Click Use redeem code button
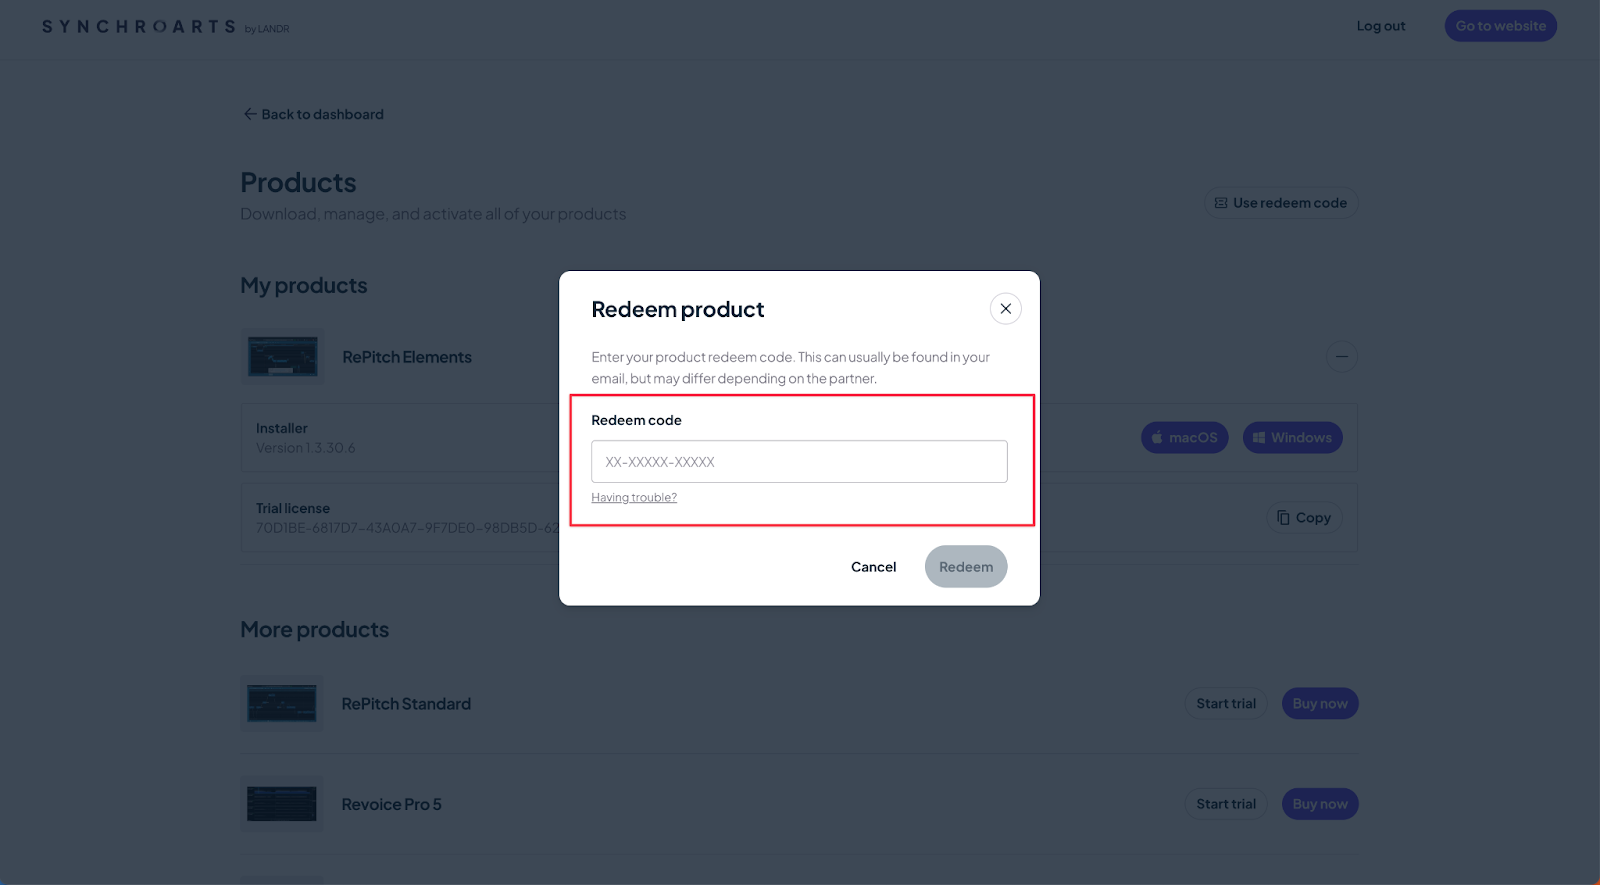Image resolution: width=1600 pixels, height=885 pixels. click(x=1280, y=203)
